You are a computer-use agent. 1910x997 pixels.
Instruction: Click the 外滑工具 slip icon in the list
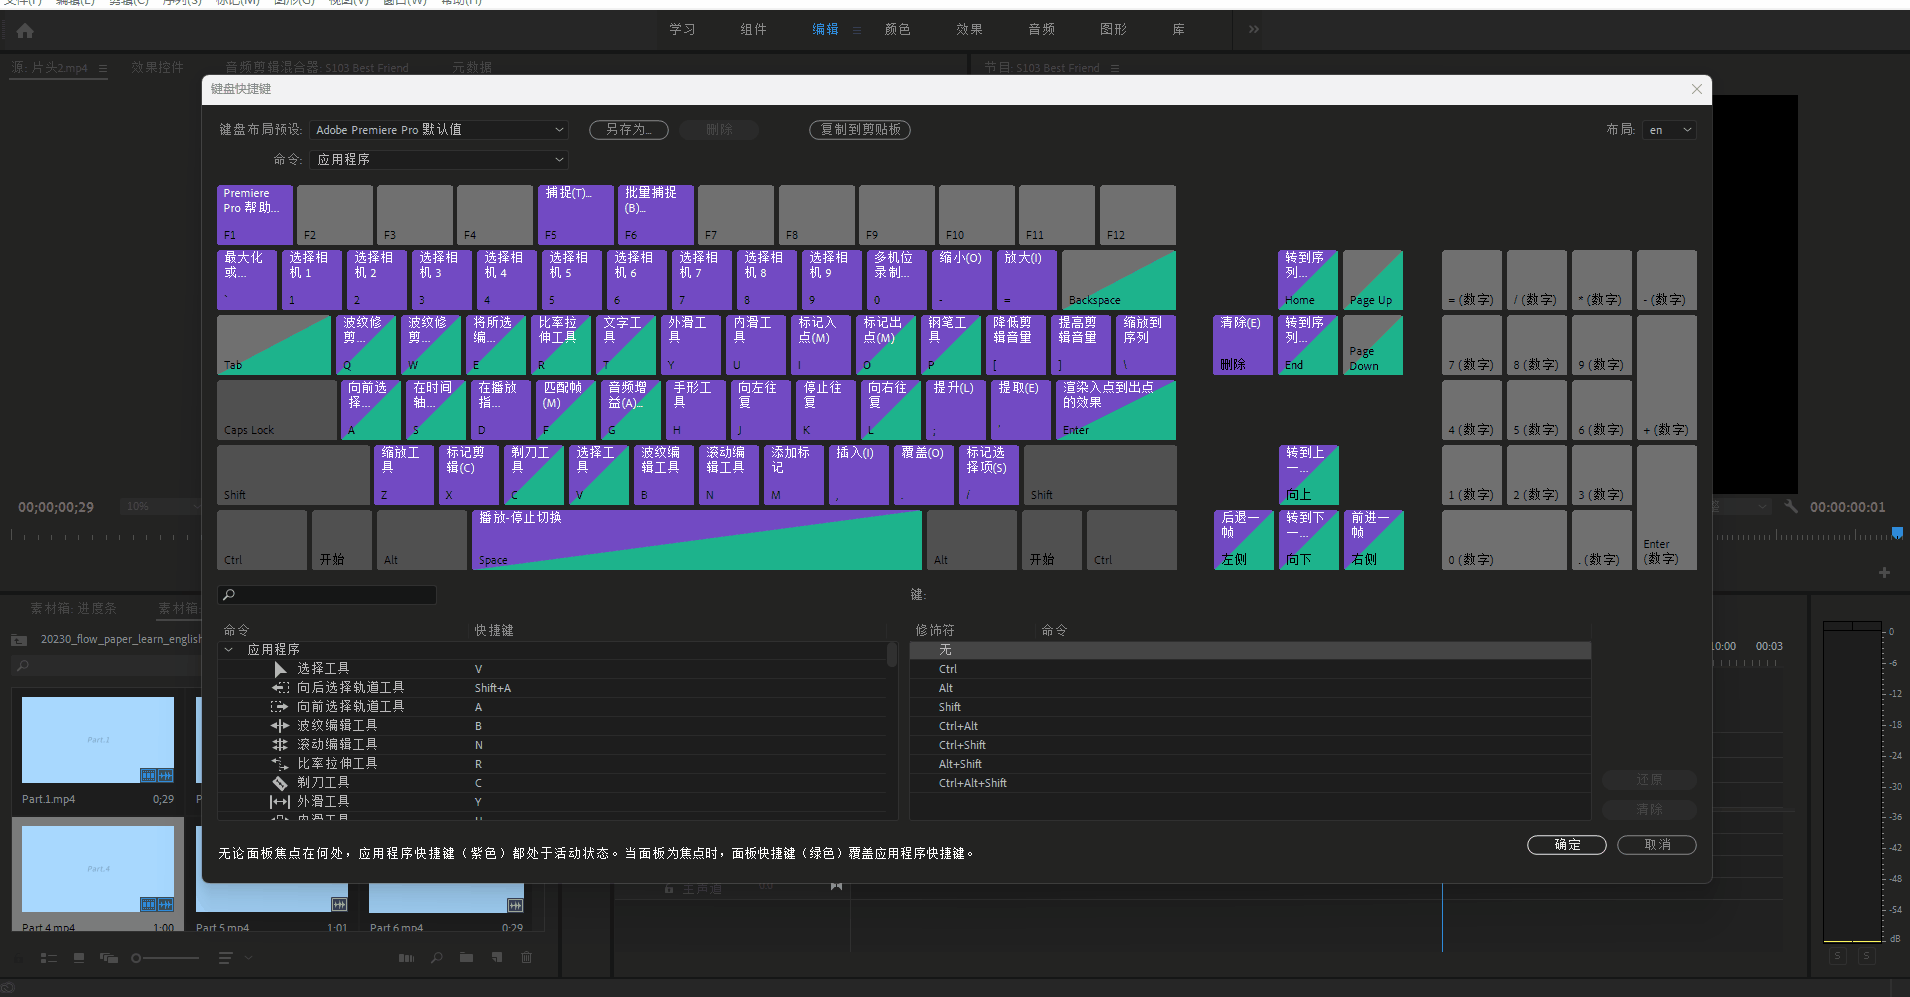(280, 802)
